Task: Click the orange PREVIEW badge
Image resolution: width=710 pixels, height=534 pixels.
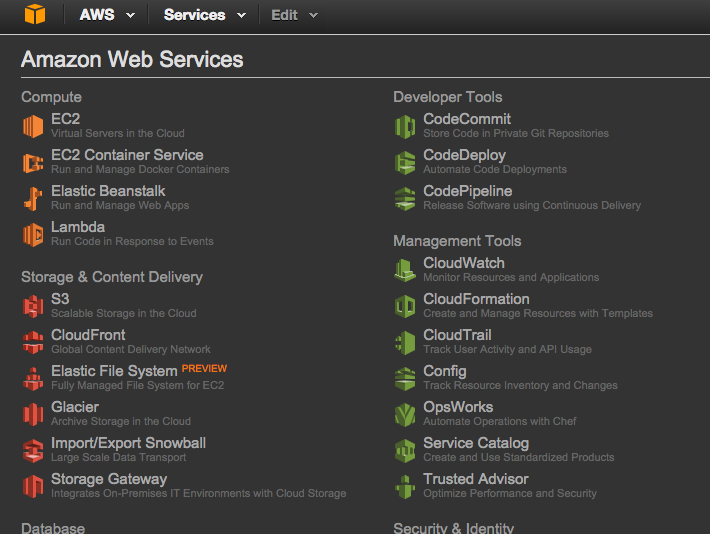Action: point(204,368)
